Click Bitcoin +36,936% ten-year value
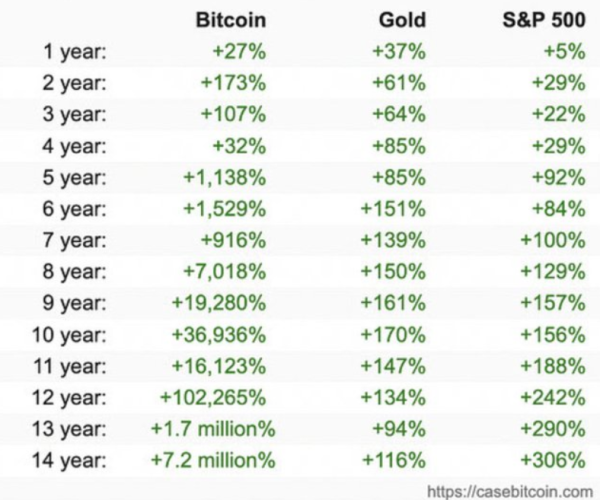 219,335
